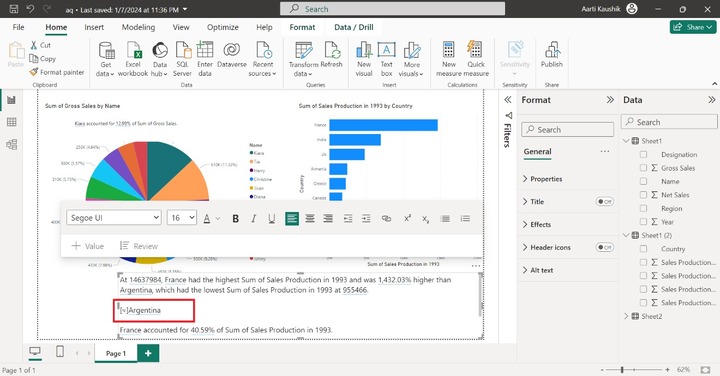Open the Segoe UI font dropdown
This screenshot has height=376, width=720.
pyautogui.click(x=114, y=218)
